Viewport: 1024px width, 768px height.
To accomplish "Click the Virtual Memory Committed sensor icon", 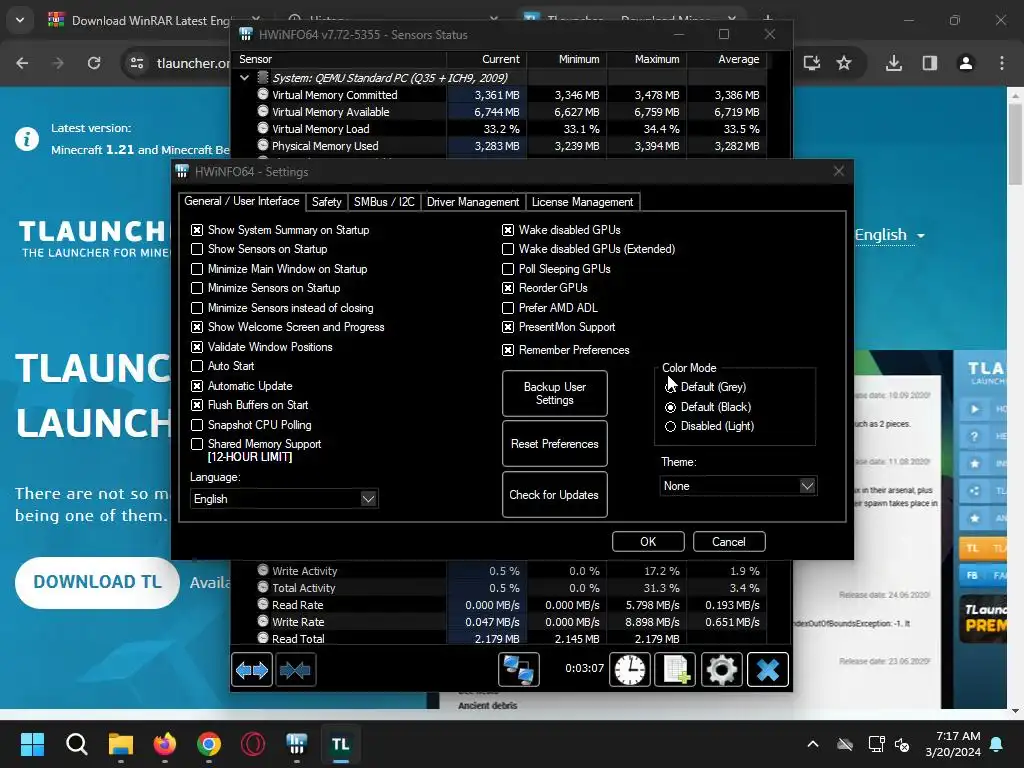I will 263,94.
